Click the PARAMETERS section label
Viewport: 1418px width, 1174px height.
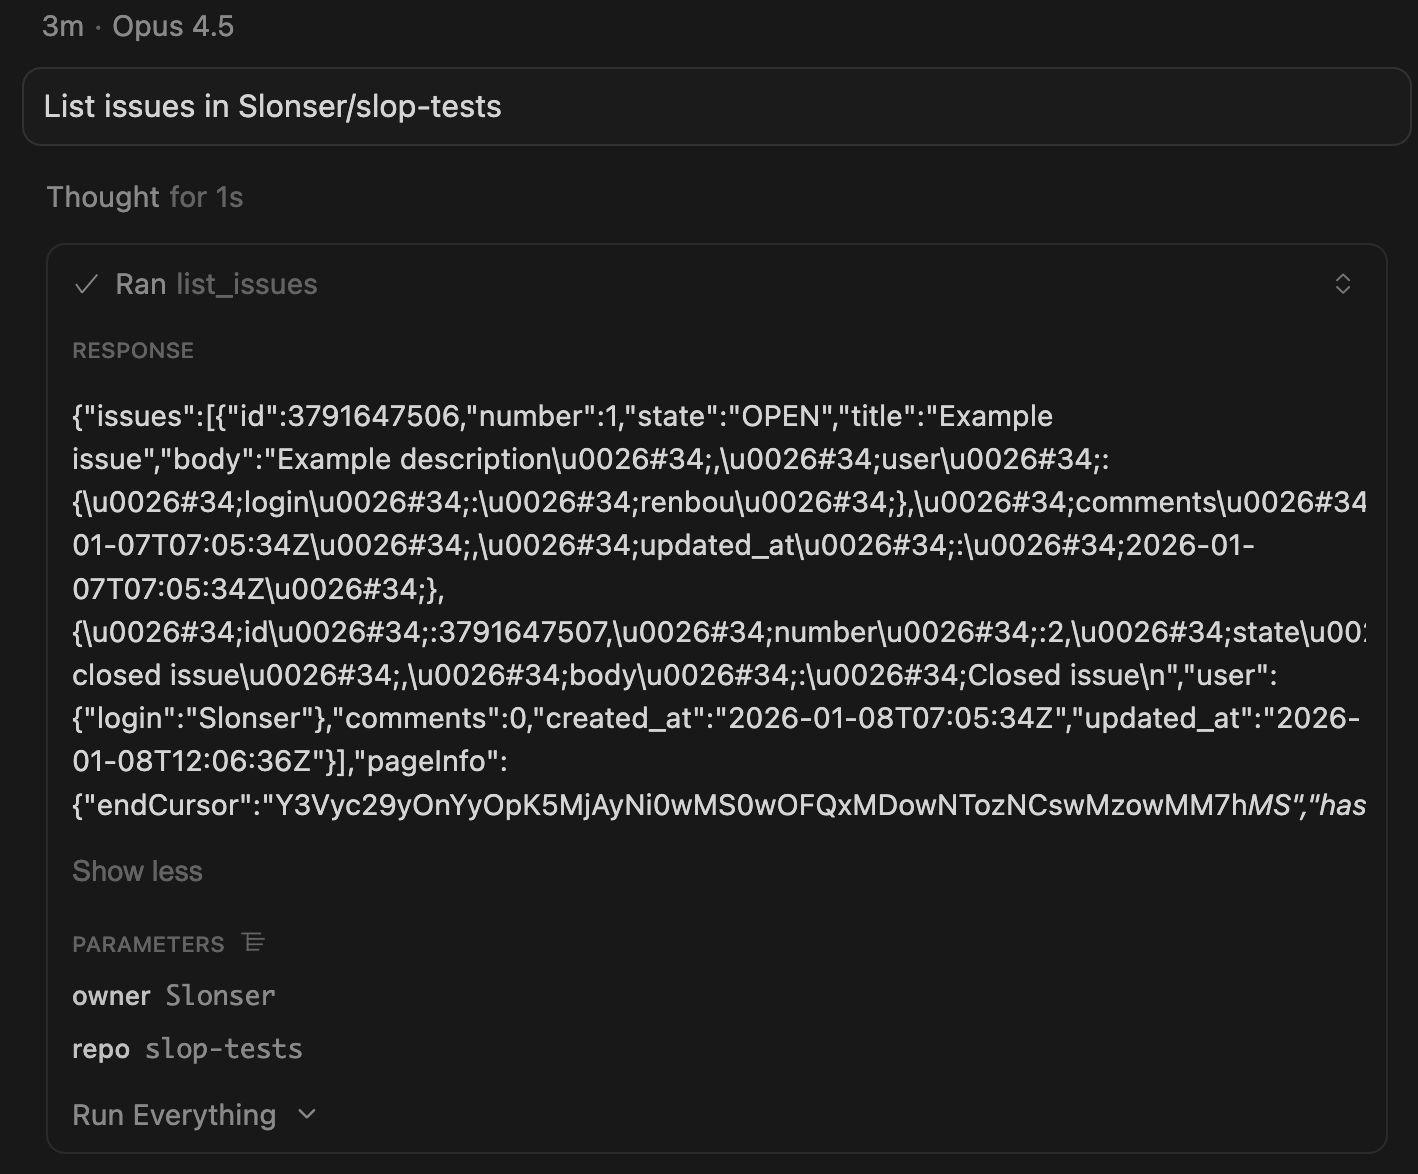(148, 944)
